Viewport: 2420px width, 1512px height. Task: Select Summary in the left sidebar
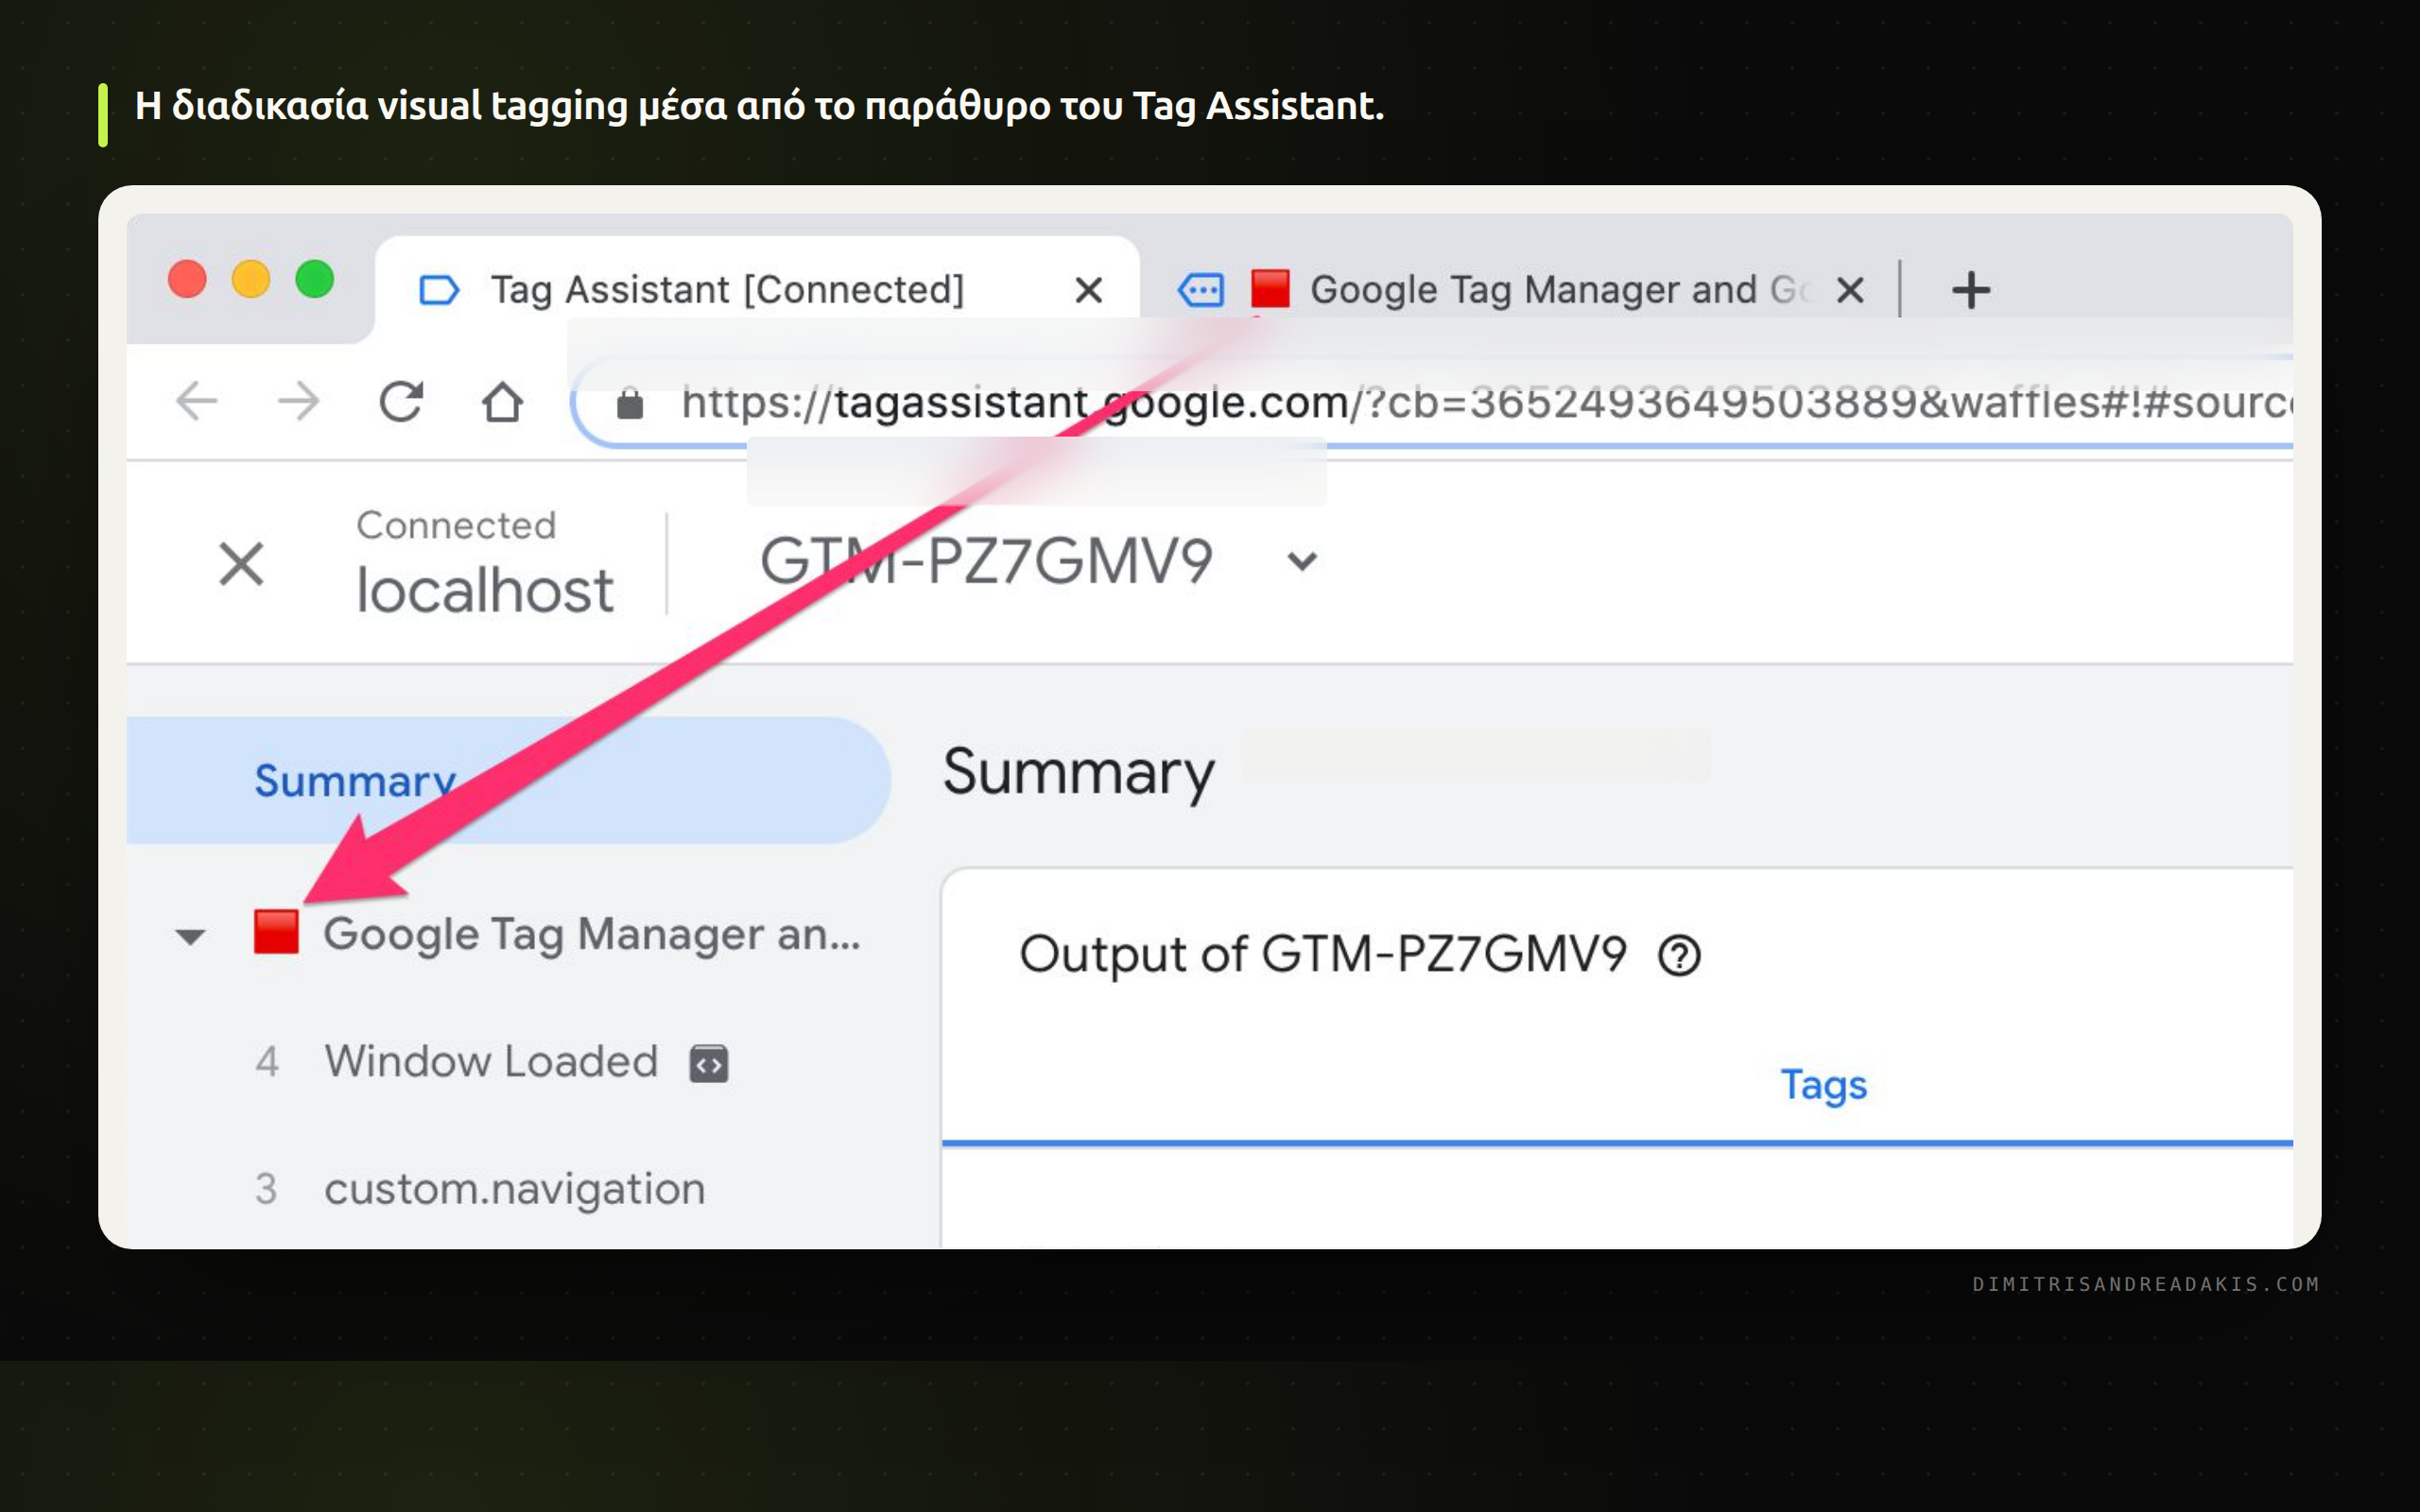tap(508, 780)
